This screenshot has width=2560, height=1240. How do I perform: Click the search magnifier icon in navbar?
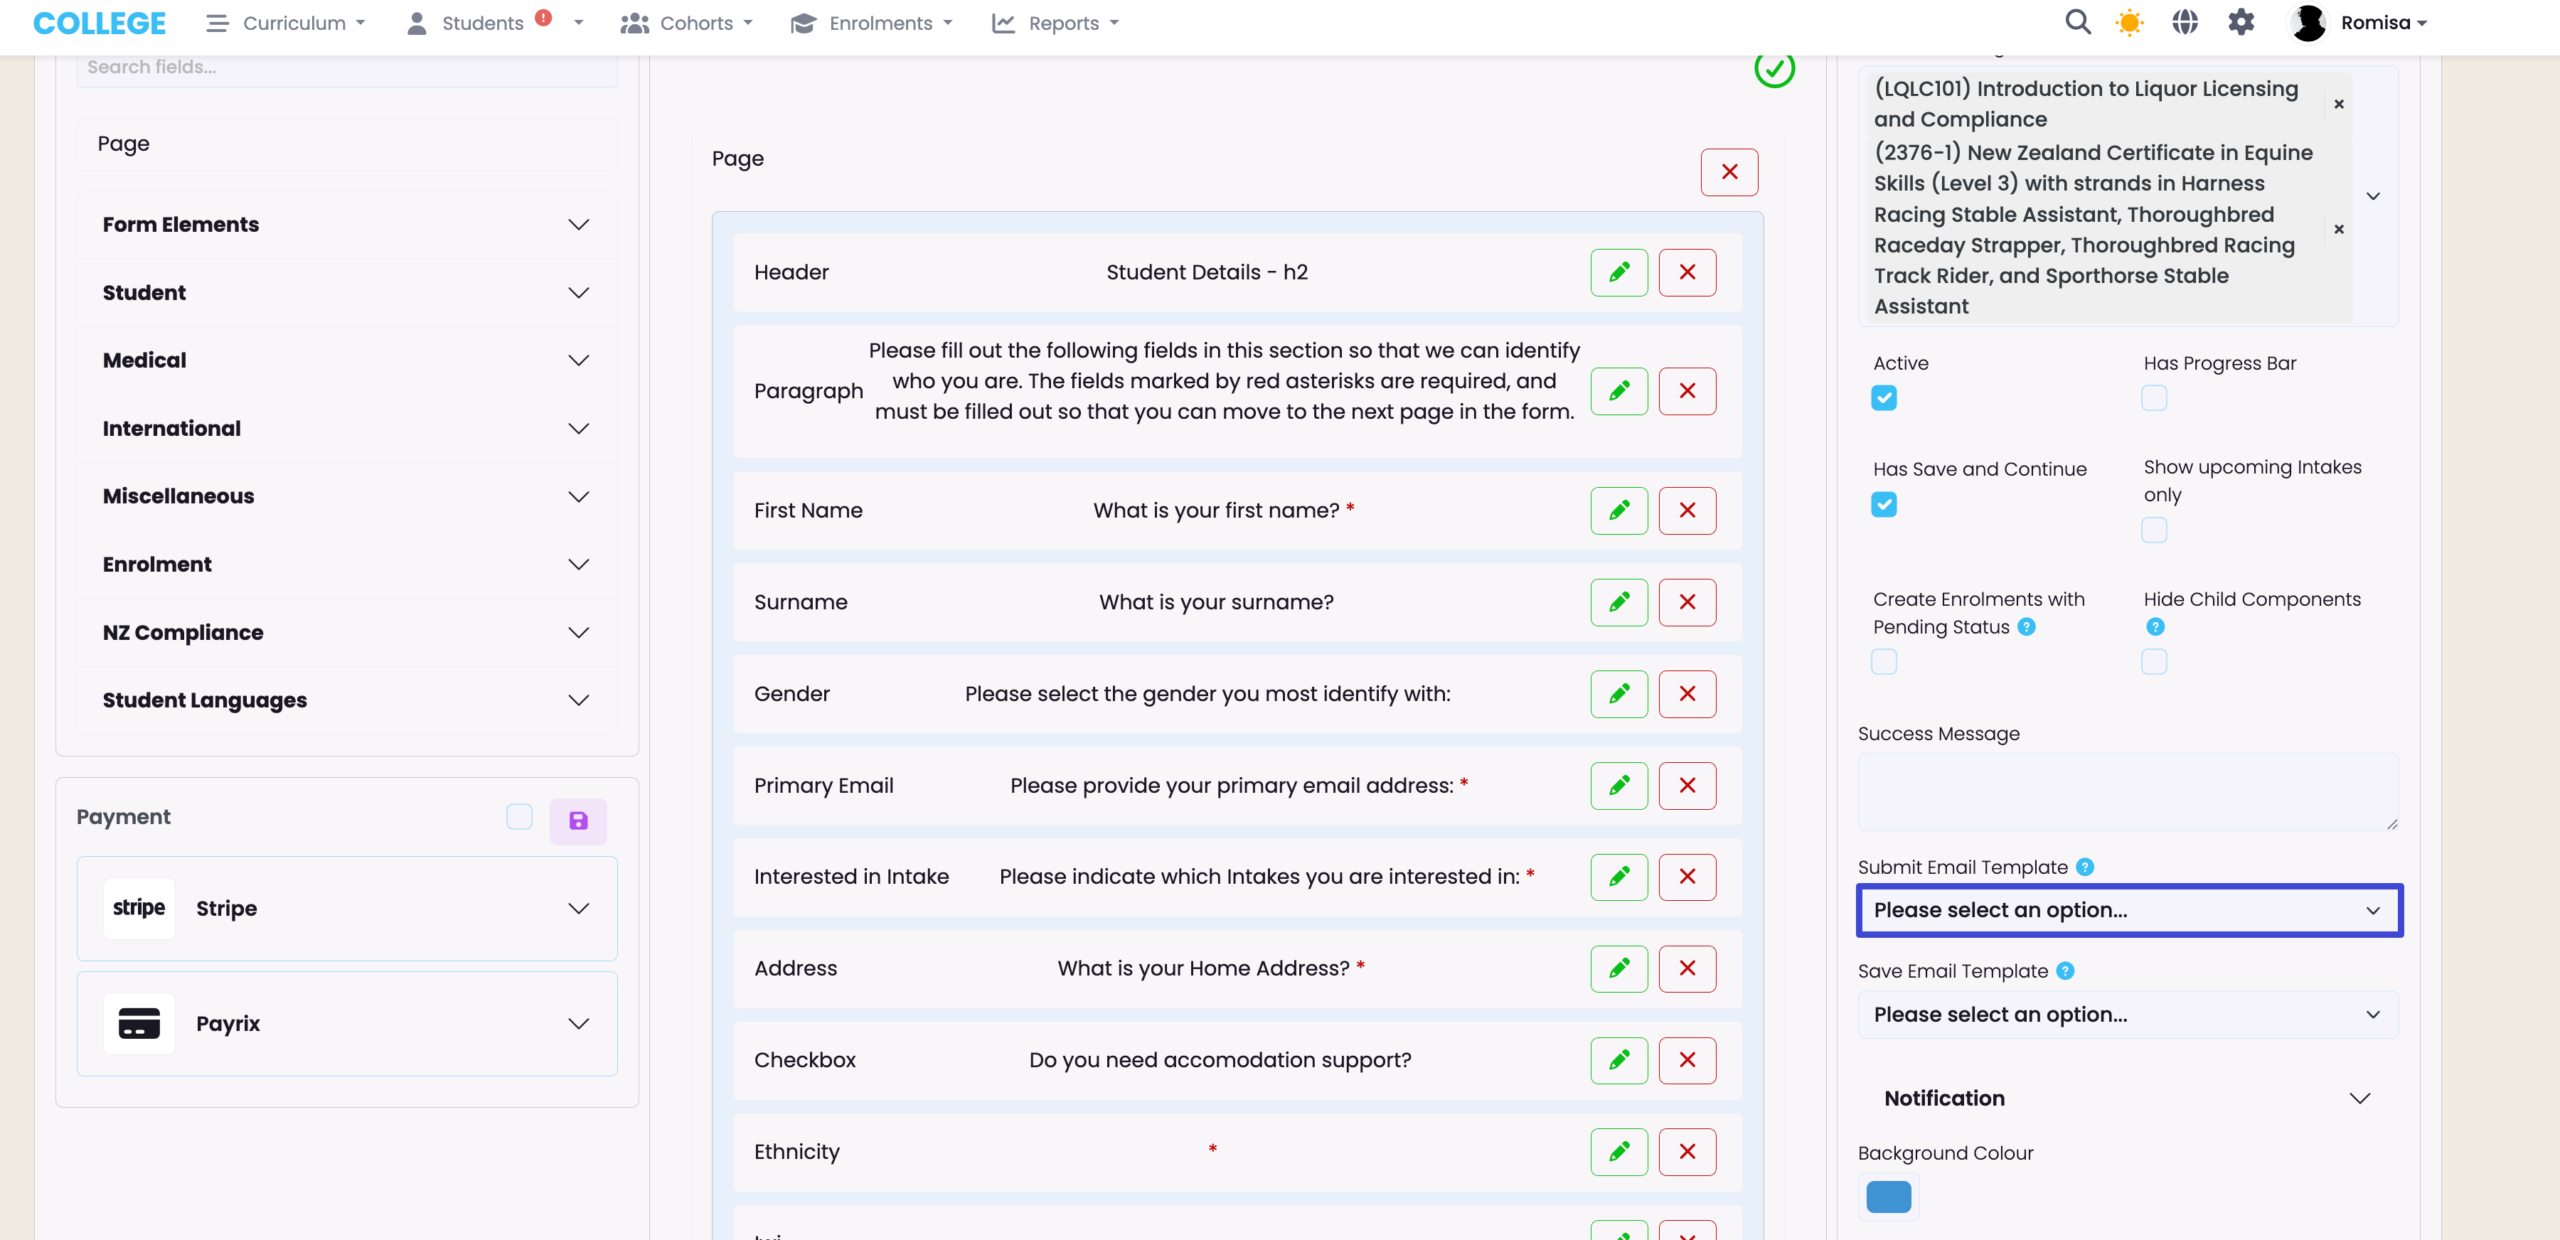click(x=2077, y=22)
